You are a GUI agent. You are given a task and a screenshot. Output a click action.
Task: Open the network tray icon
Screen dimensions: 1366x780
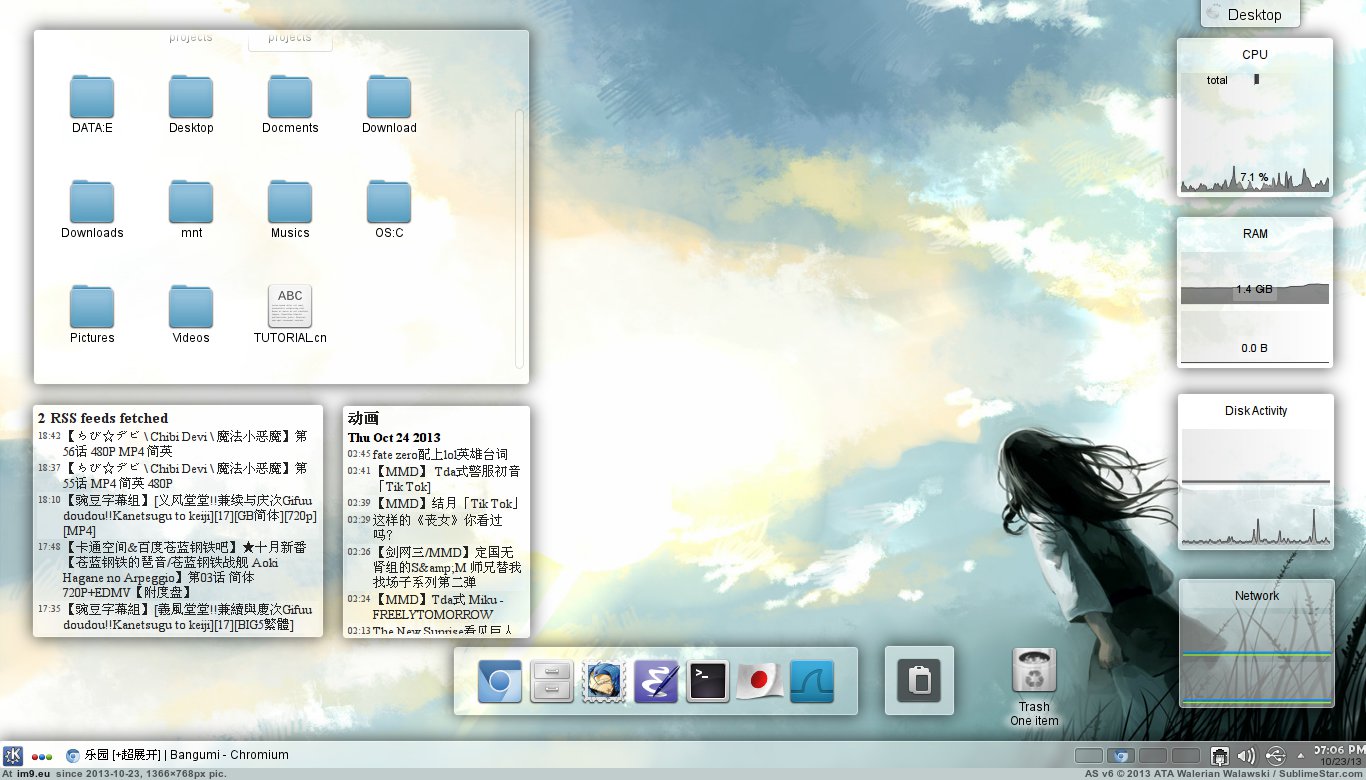pos(1220,756)
